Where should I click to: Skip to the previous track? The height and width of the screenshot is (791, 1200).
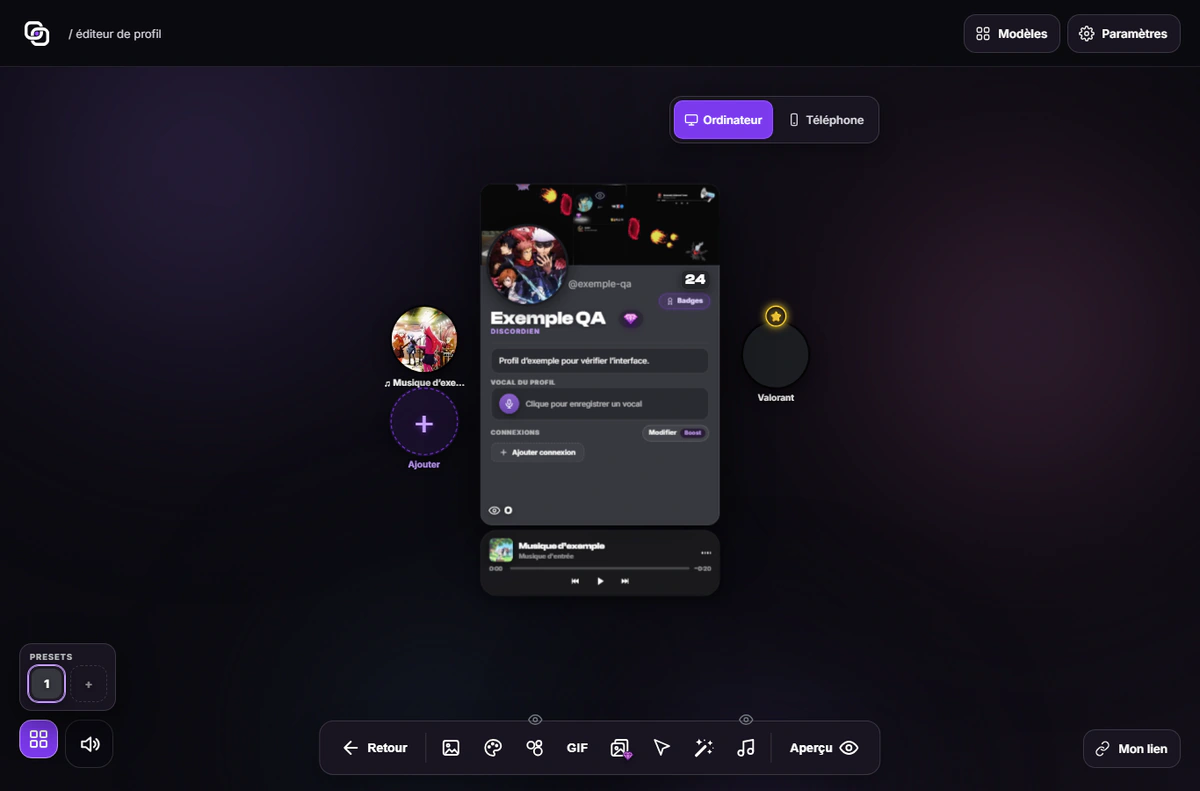(575, 581)
